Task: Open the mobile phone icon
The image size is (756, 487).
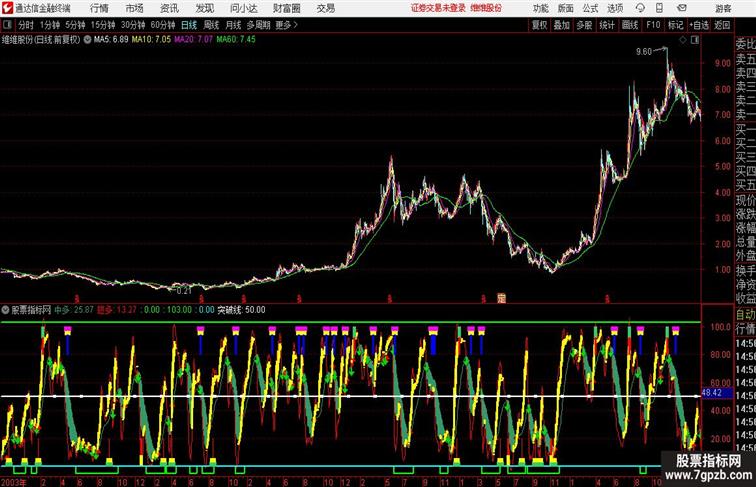Action: 659,8
